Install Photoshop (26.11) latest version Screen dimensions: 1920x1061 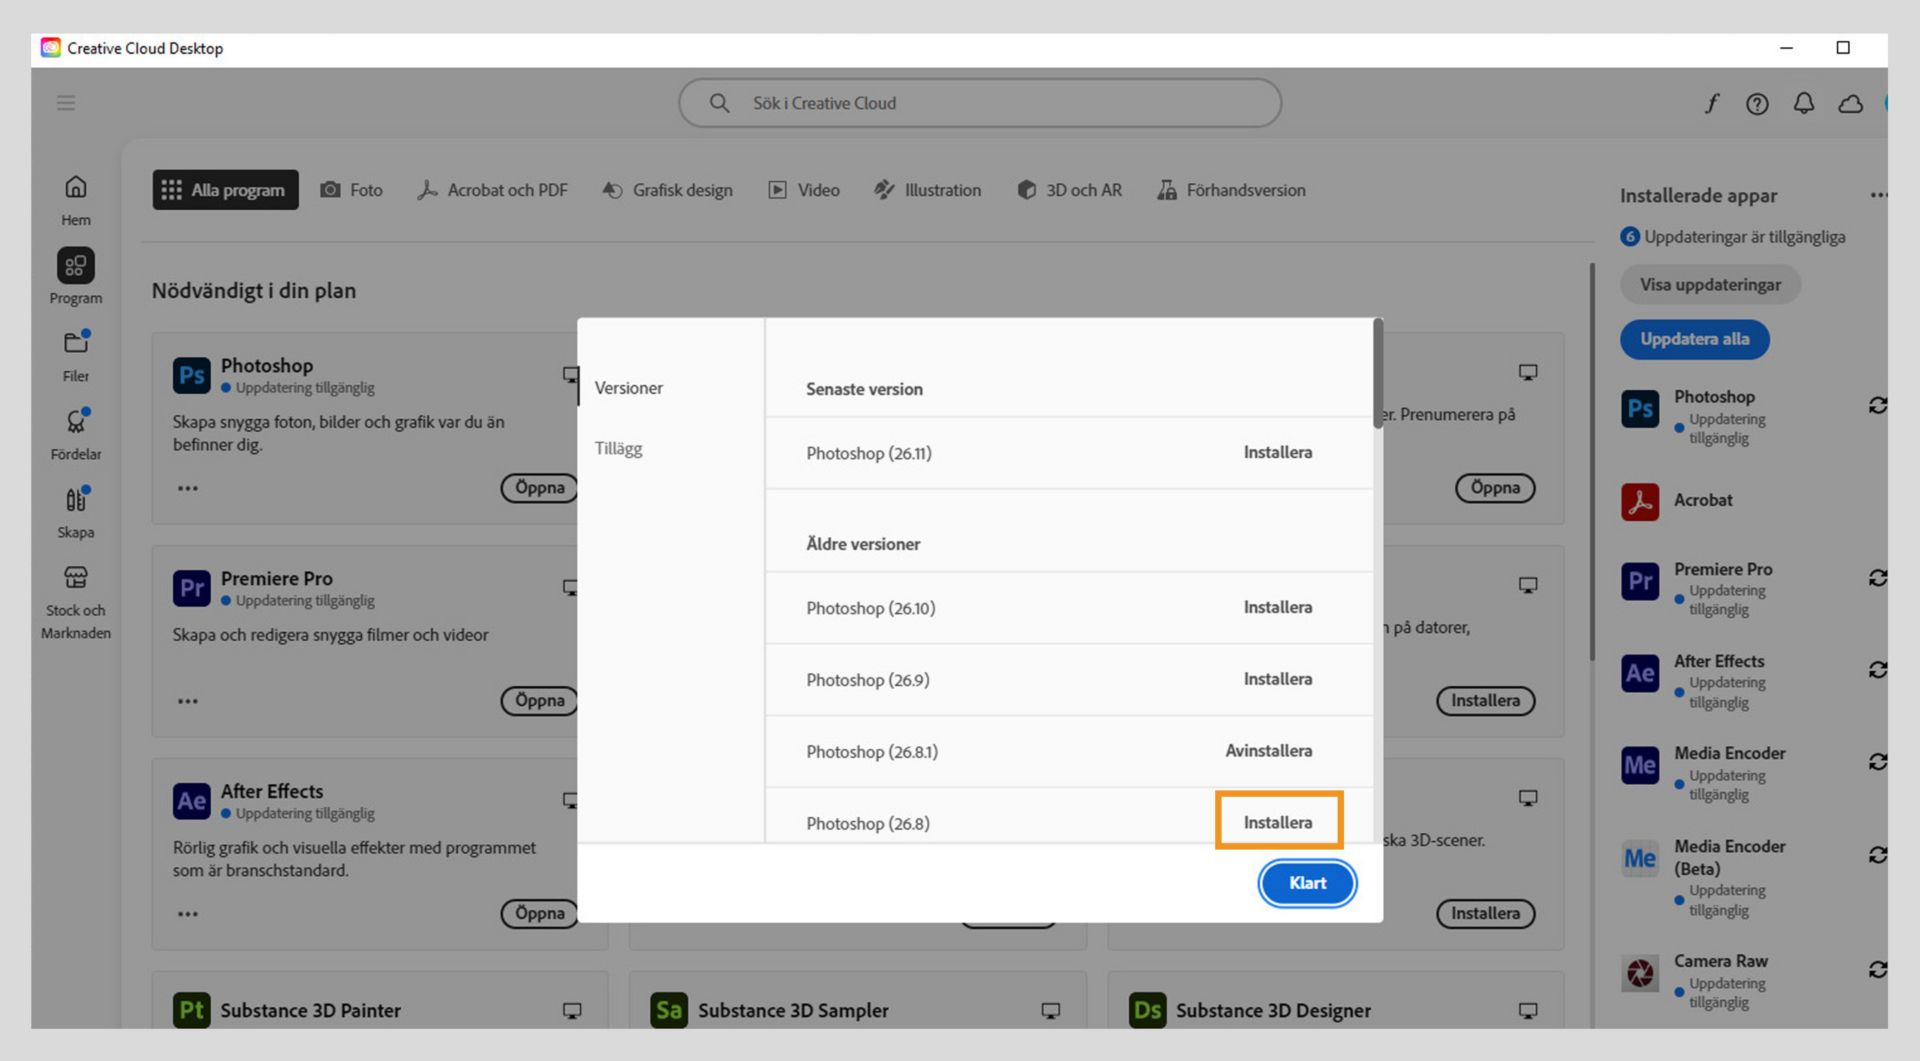(1278, 452)
